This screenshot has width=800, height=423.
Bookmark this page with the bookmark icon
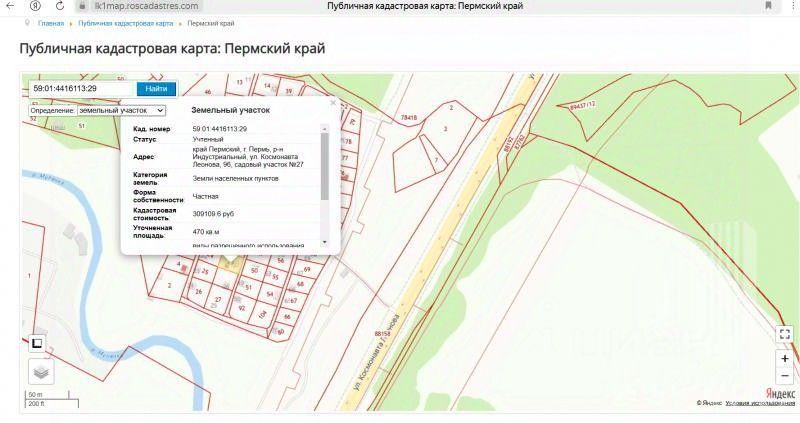(x=768, y=6)
